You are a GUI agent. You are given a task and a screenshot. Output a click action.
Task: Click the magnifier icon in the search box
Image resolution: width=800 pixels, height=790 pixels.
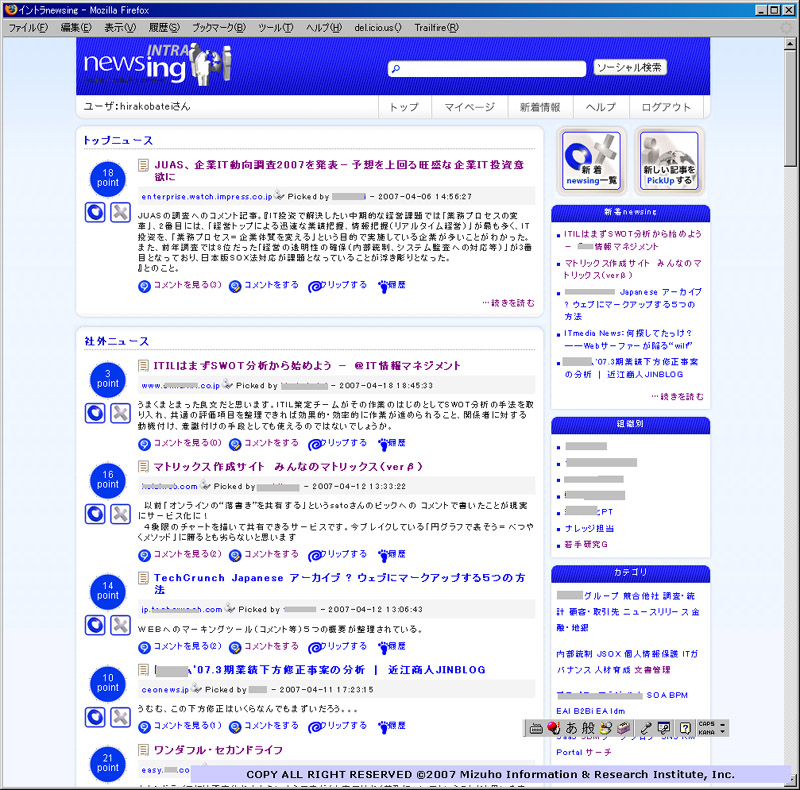(x=396, y=68)
